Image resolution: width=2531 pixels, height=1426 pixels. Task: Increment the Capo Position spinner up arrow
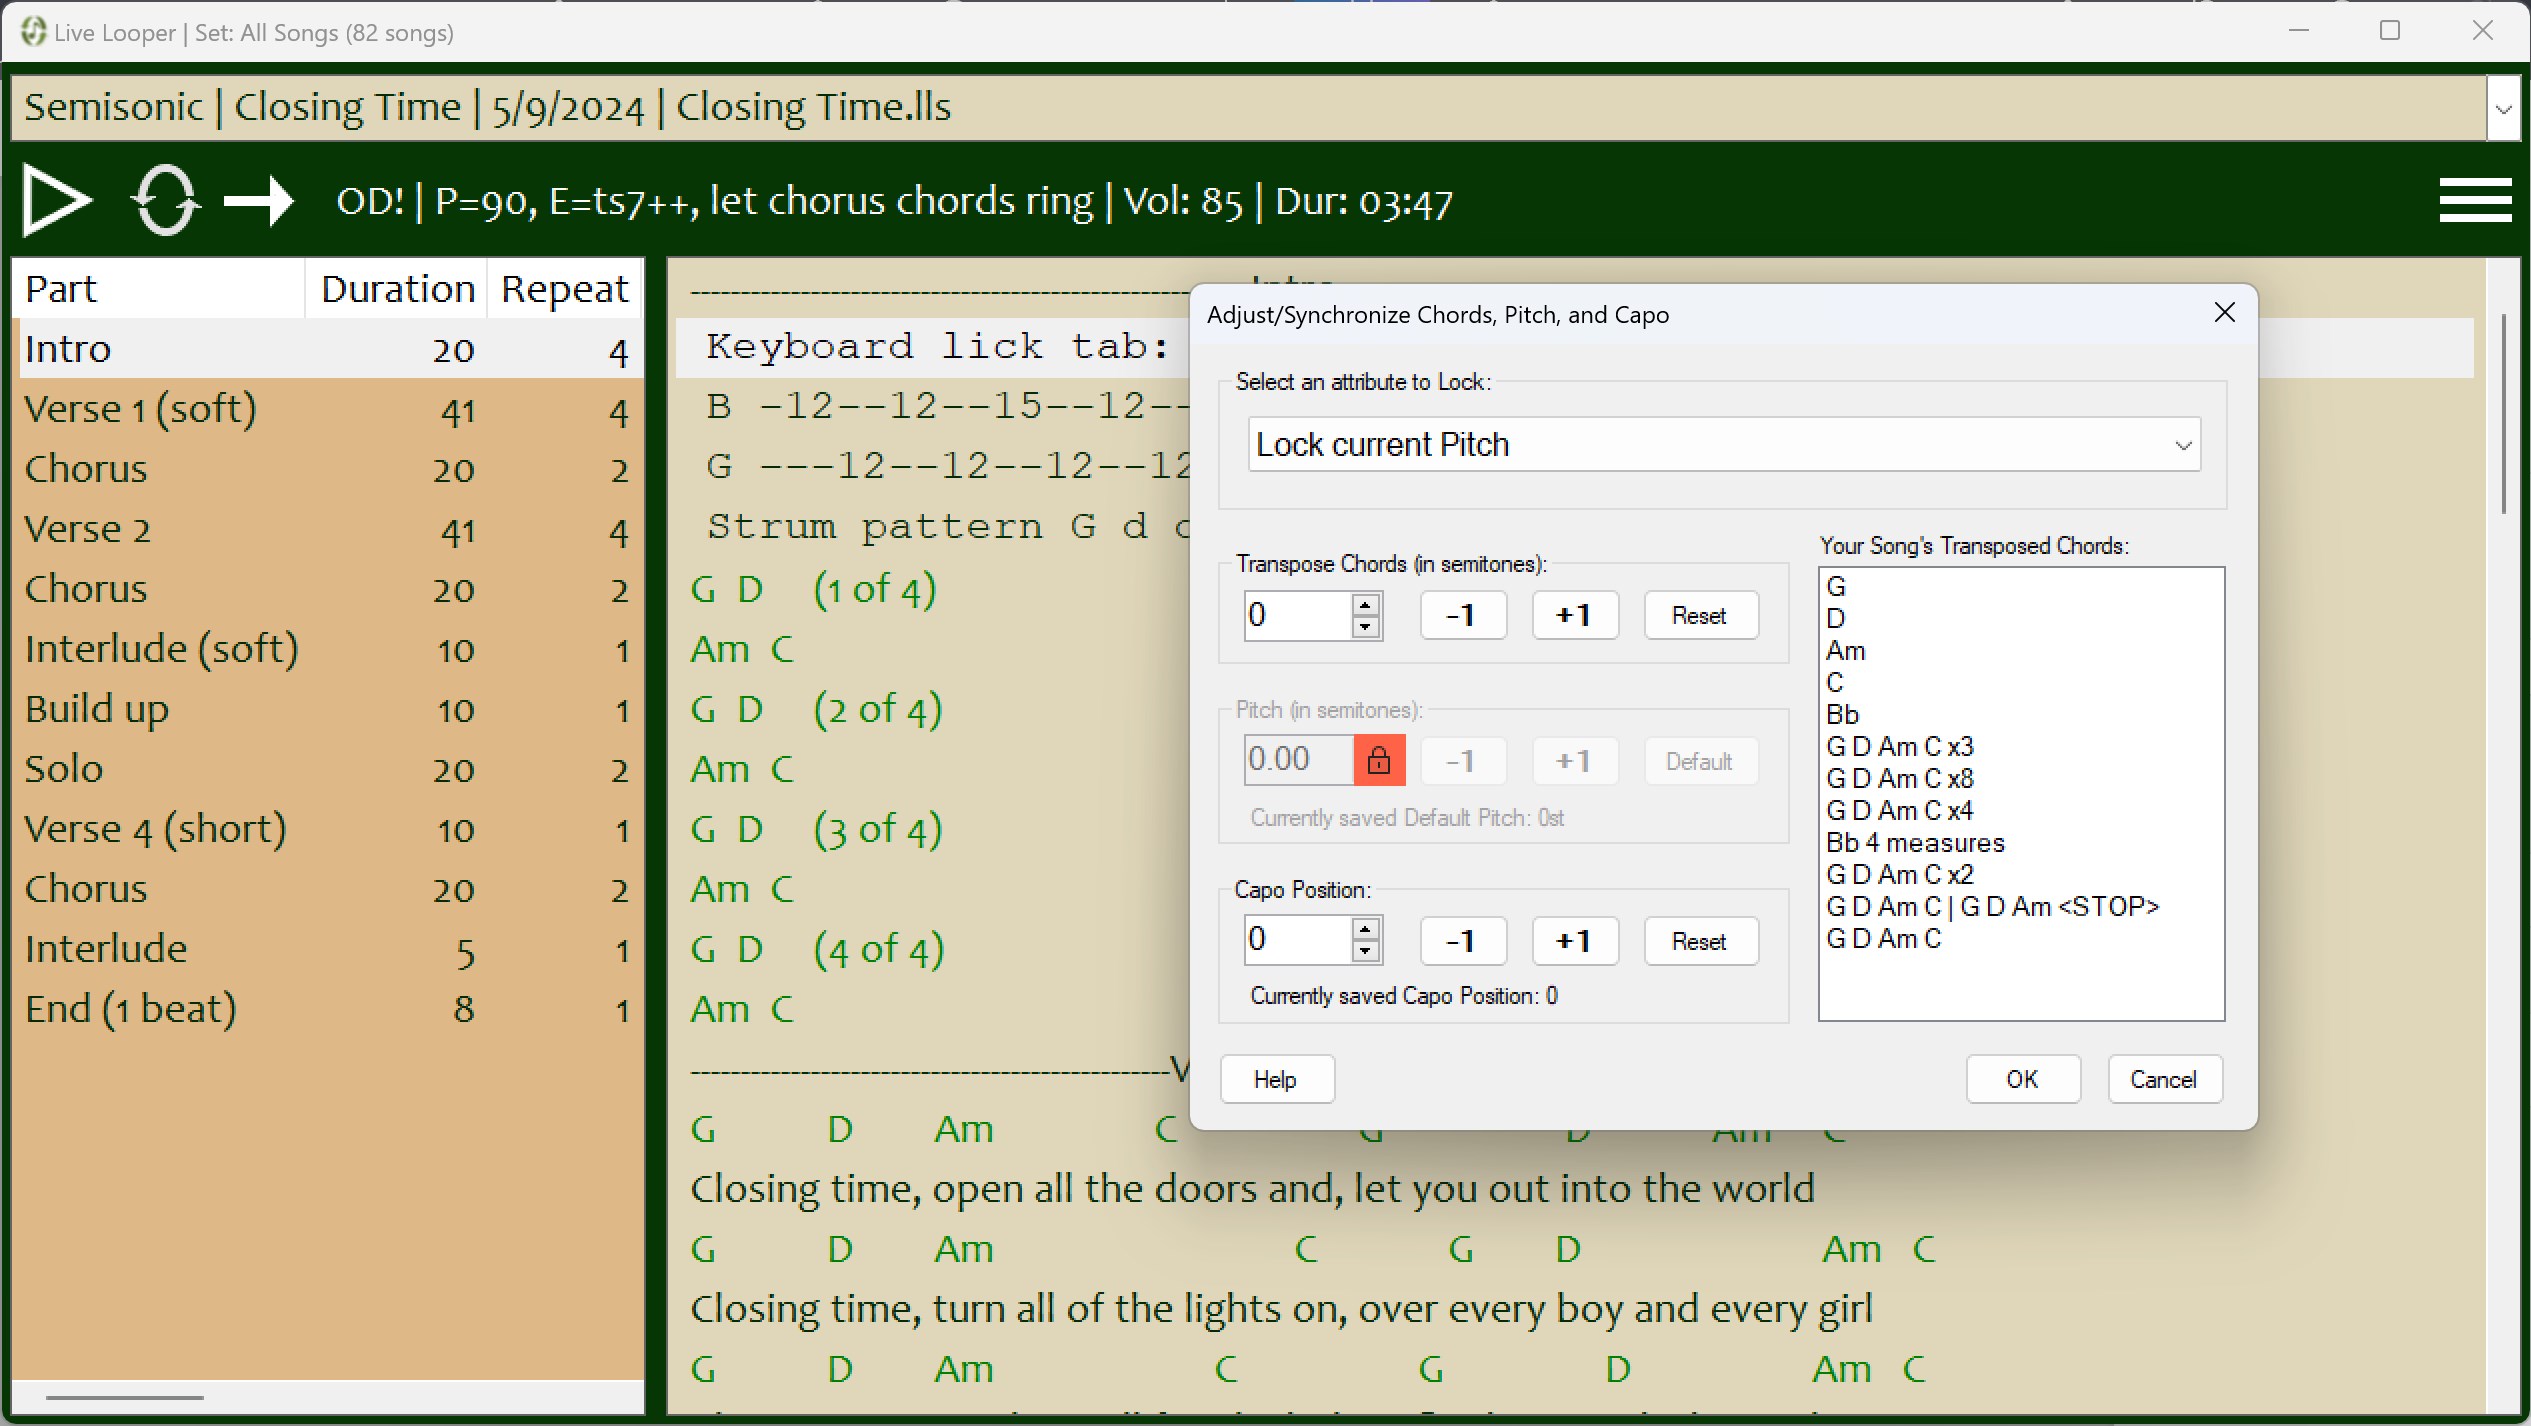1365,929
